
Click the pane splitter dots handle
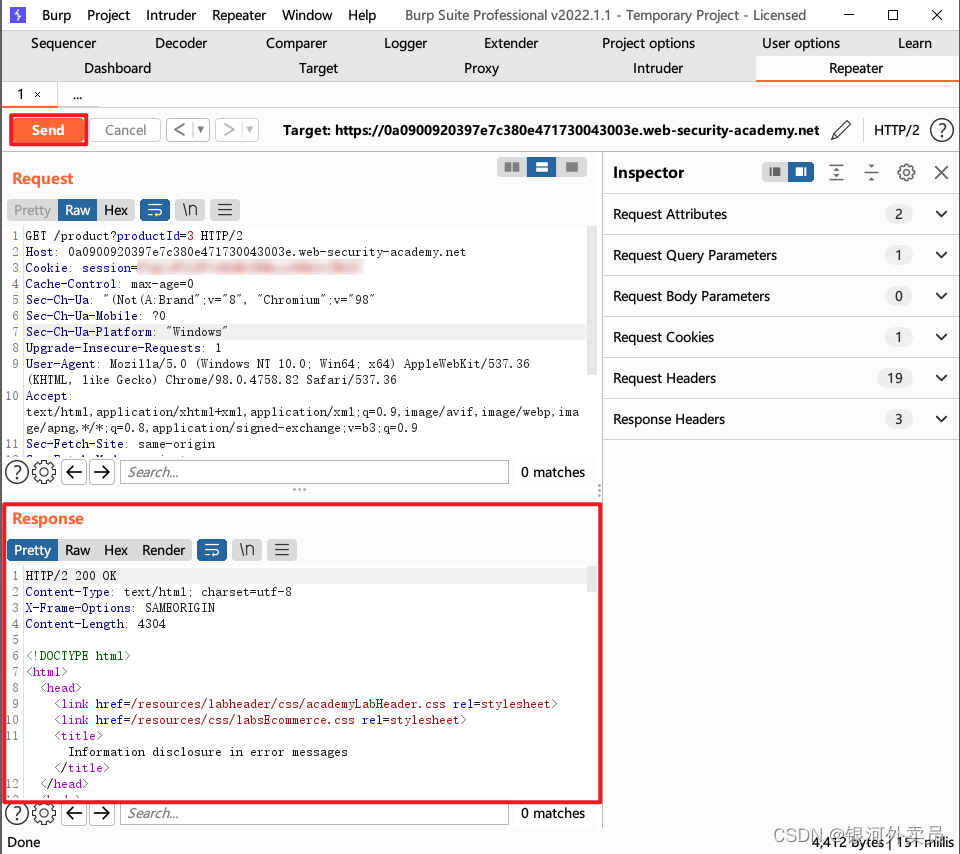click(x=299, y=489)
